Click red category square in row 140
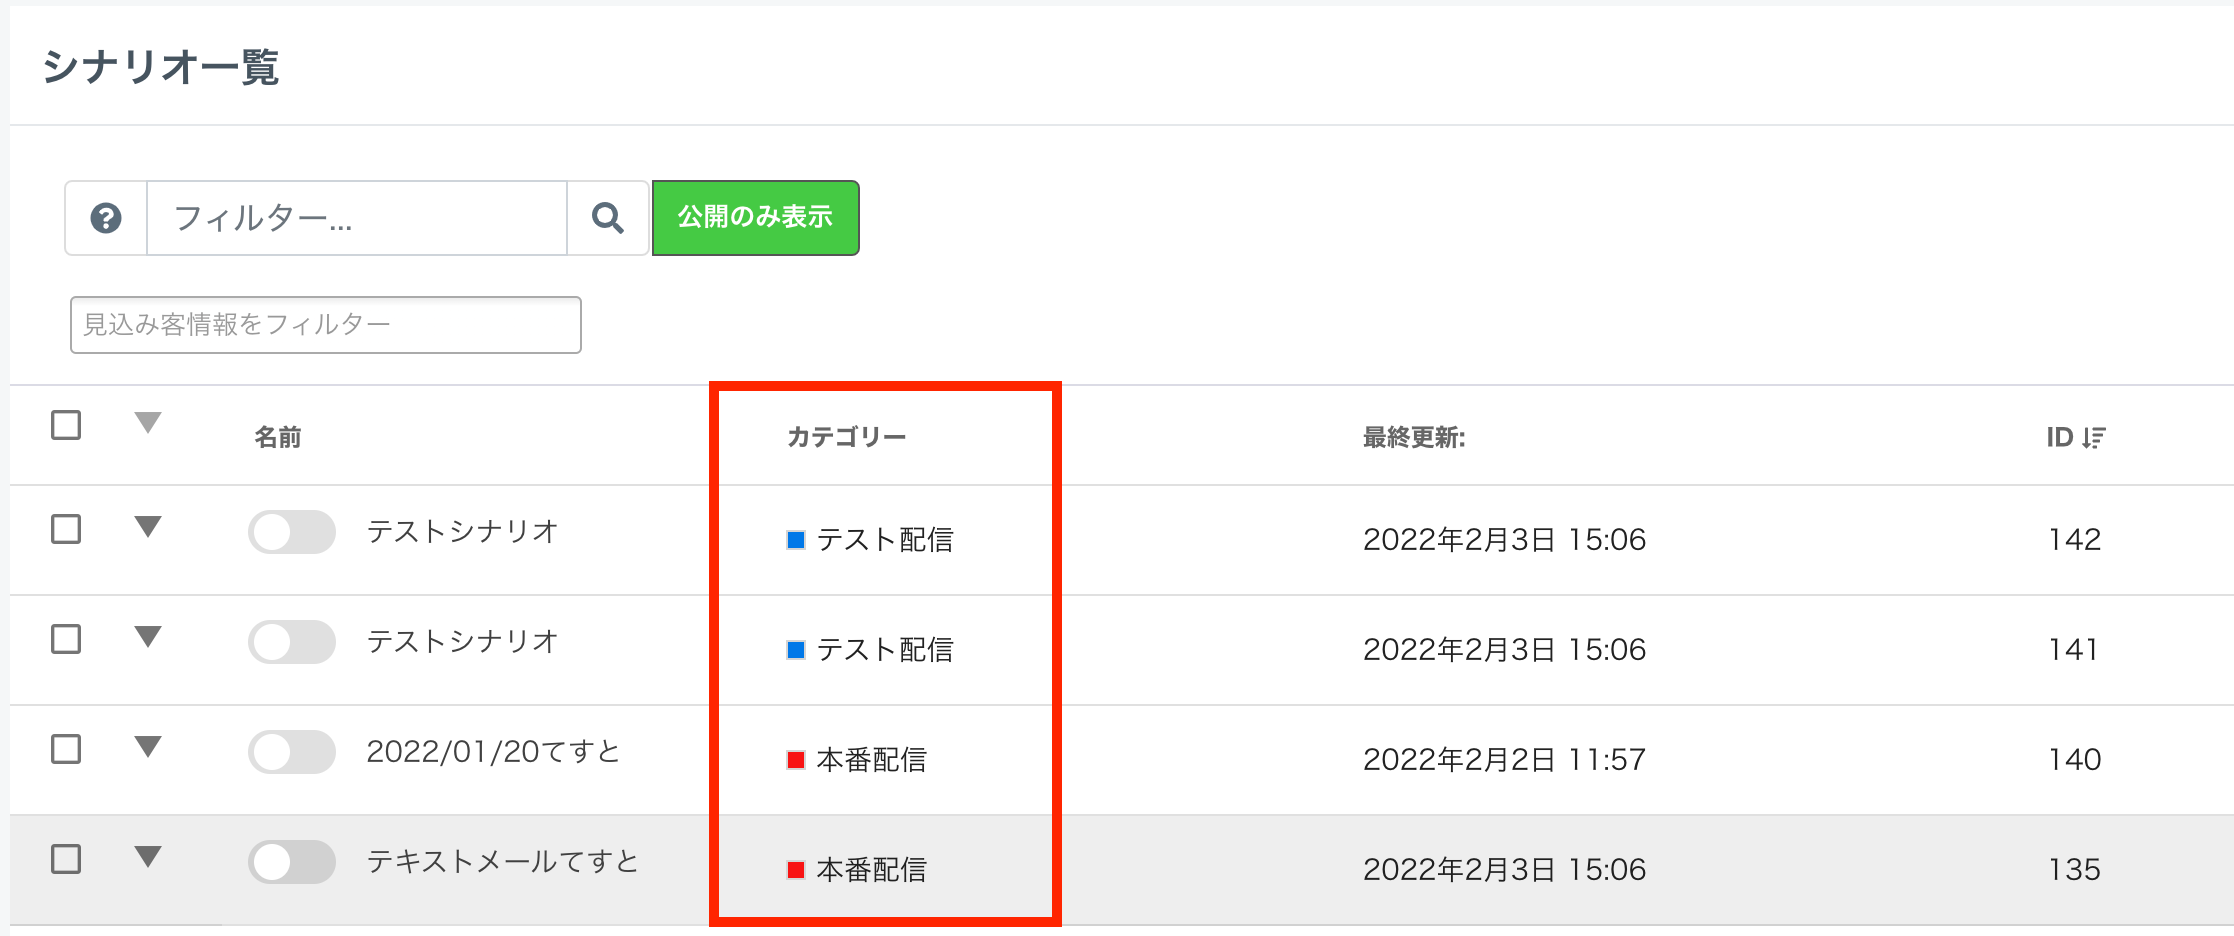Screen dimensions: 2234x936 796,760
